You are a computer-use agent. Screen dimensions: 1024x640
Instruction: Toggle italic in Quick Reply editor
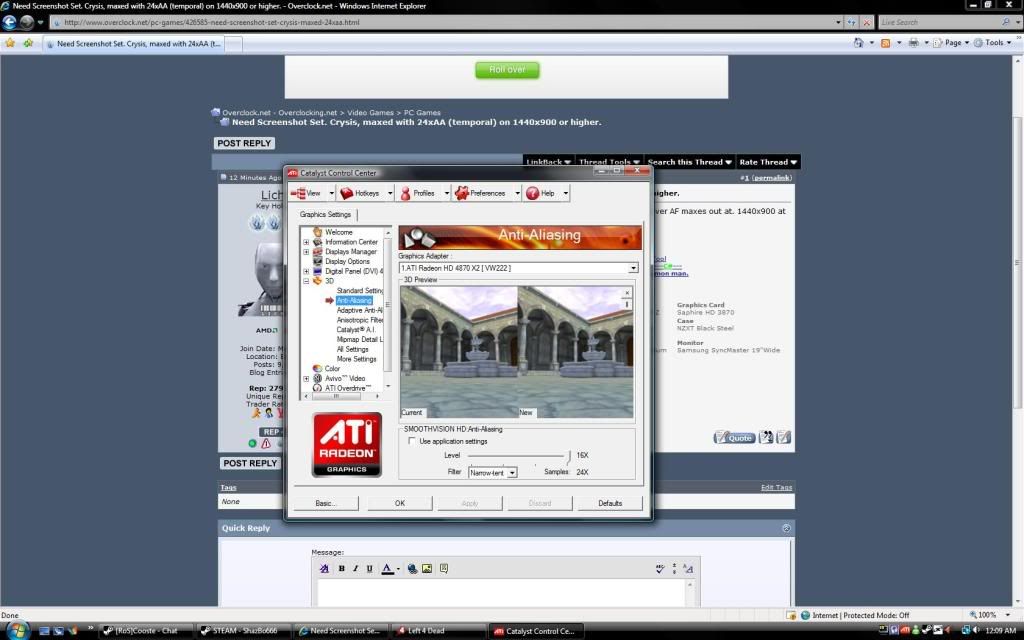point(355,569)
